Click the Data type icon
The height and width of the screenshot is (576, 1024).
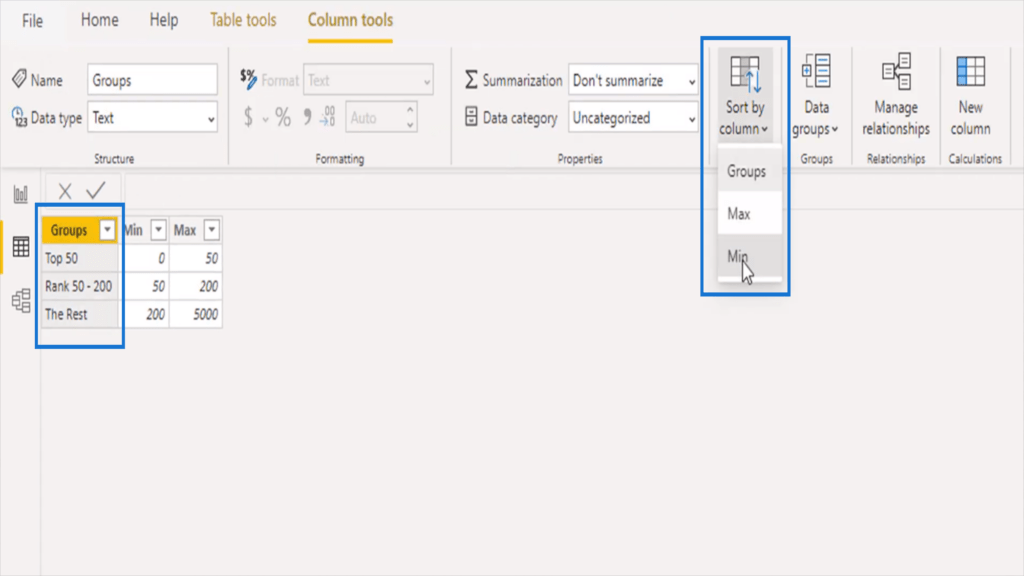19,118
